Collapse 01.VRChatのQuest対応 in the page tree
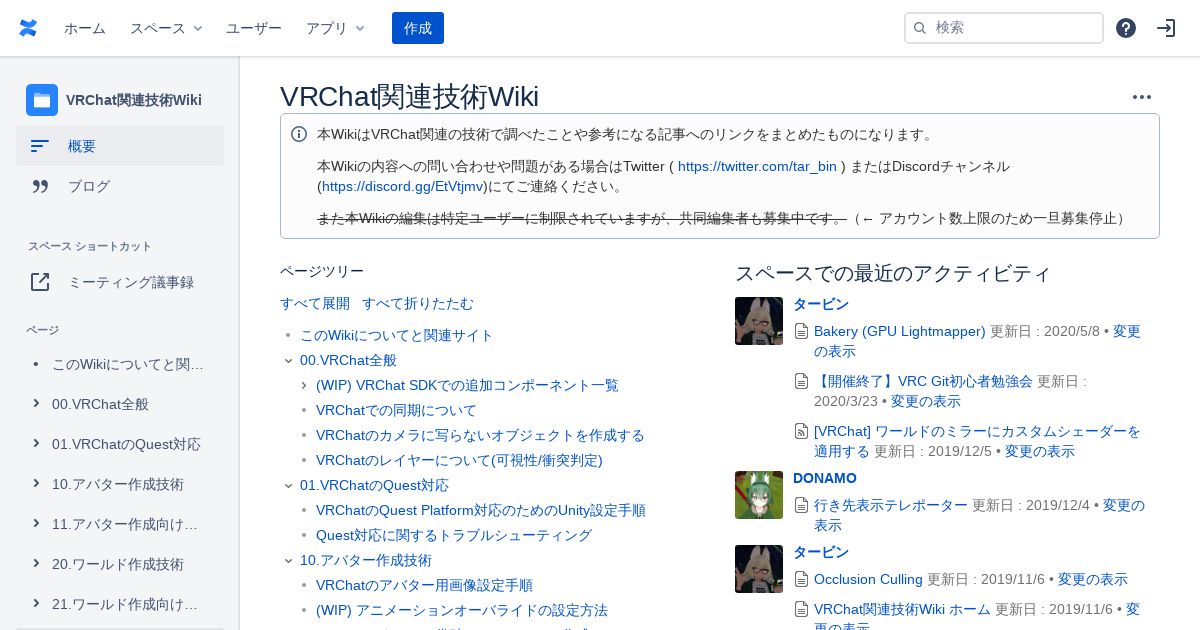 click(x=288, y=485)
